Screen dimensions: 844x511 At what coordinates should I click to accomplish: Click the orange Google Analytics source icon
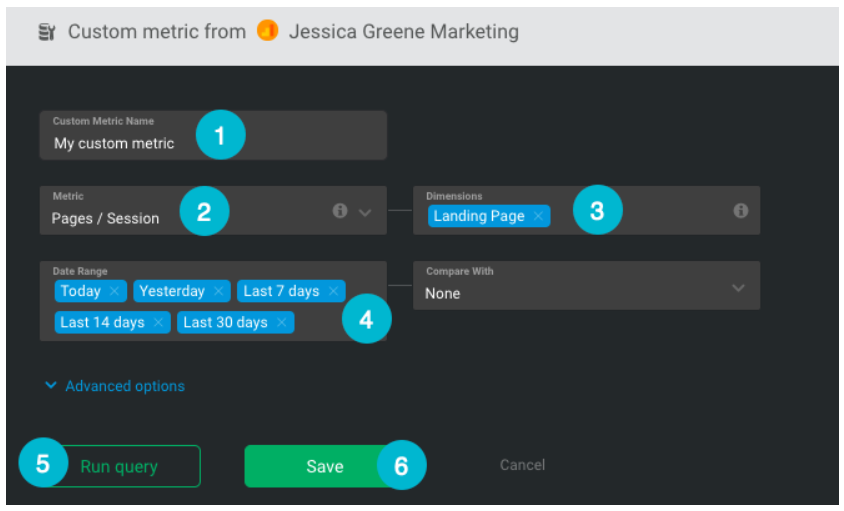point(267,32)
